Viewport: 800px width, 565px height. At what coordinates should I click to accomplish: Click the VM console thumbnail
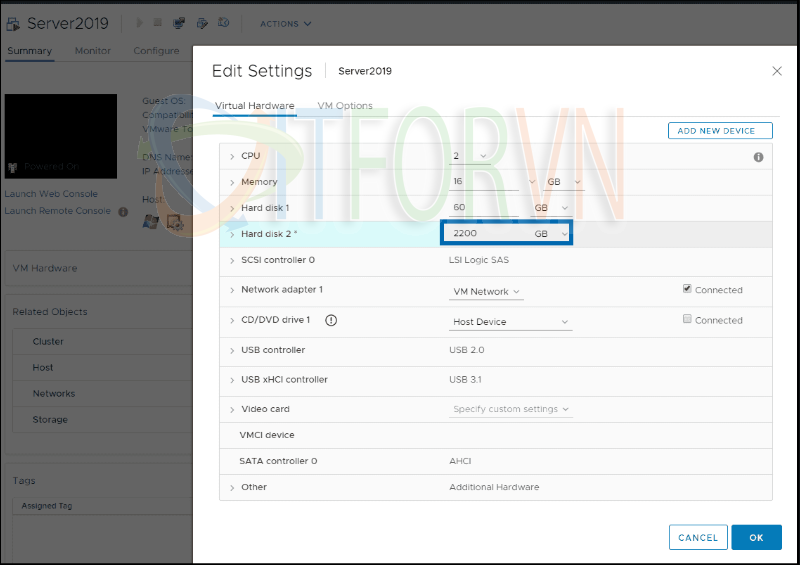[61, 136]
